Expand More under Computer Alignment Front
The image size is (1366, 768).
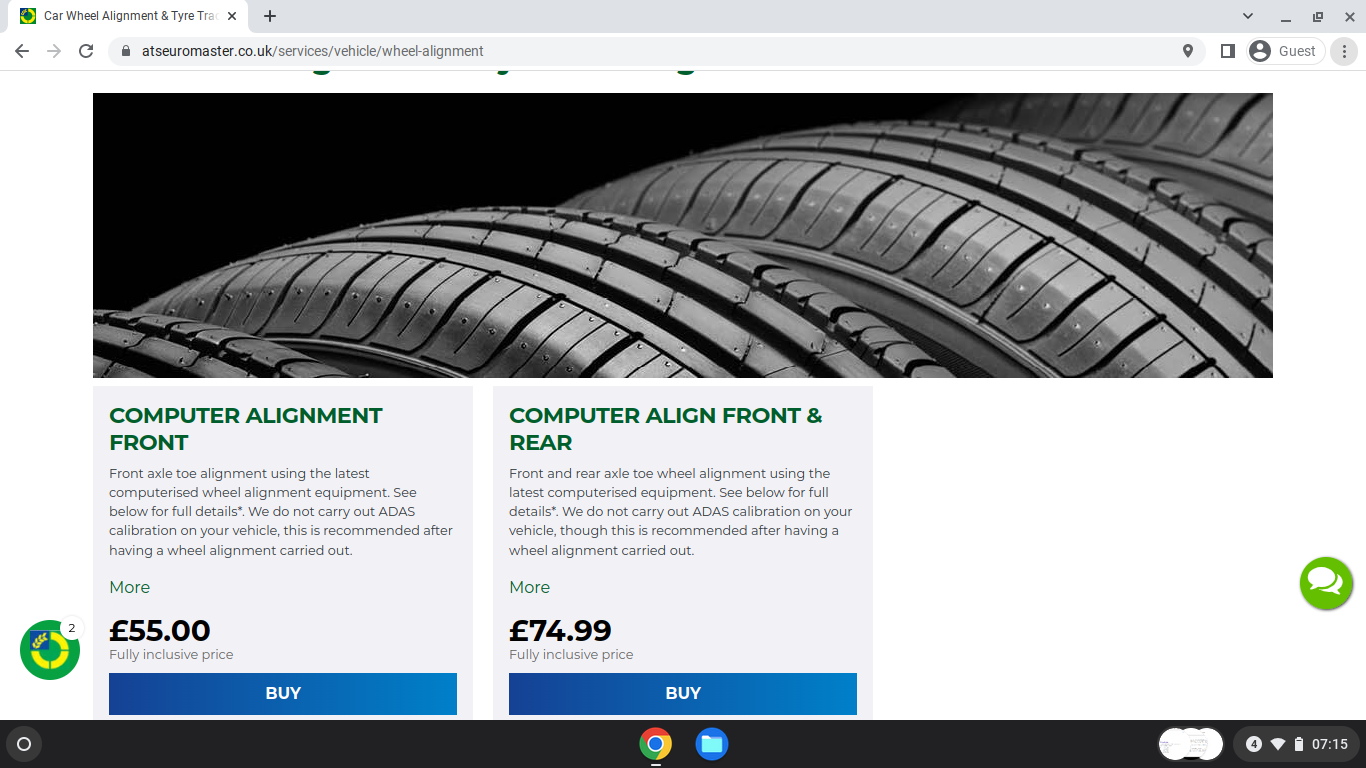pos(130,587)
